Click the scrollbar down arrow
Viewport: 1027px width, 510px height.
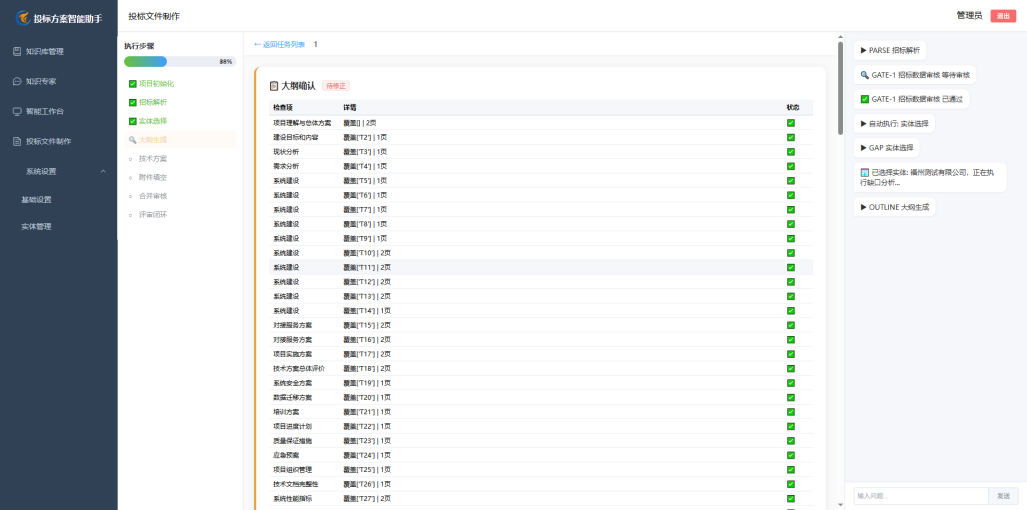pyautogui.click(x=840, y=505)
